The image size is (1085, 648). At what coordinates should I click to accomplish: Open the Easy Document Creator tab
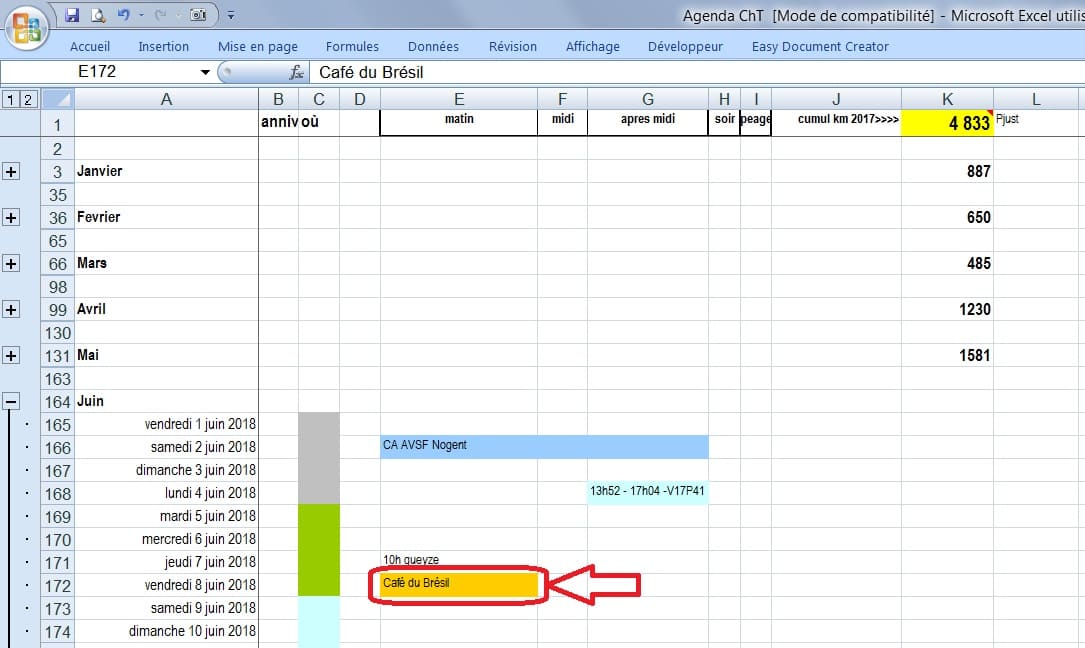coord(819,46)
